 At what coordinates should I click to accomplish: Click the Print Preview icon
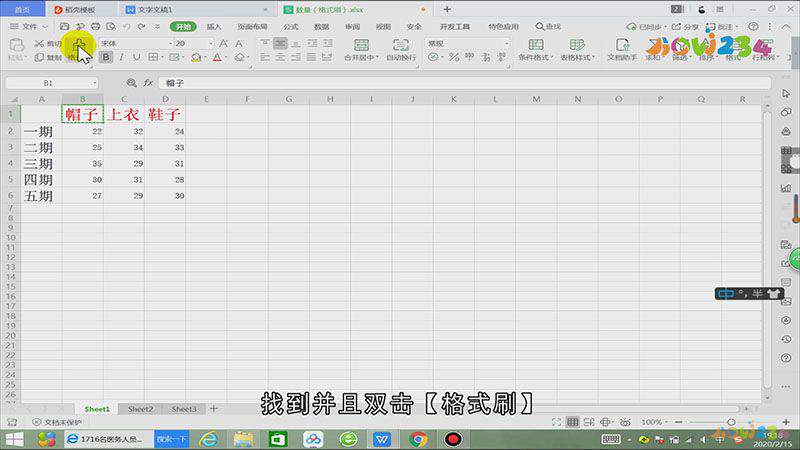point(111,26)
